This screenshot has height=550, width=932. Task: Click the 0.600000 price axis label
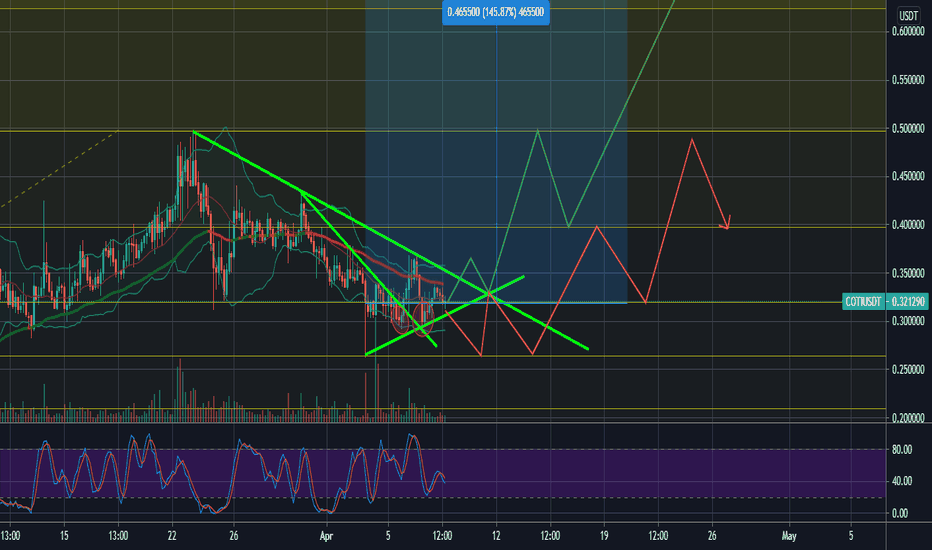908,31
